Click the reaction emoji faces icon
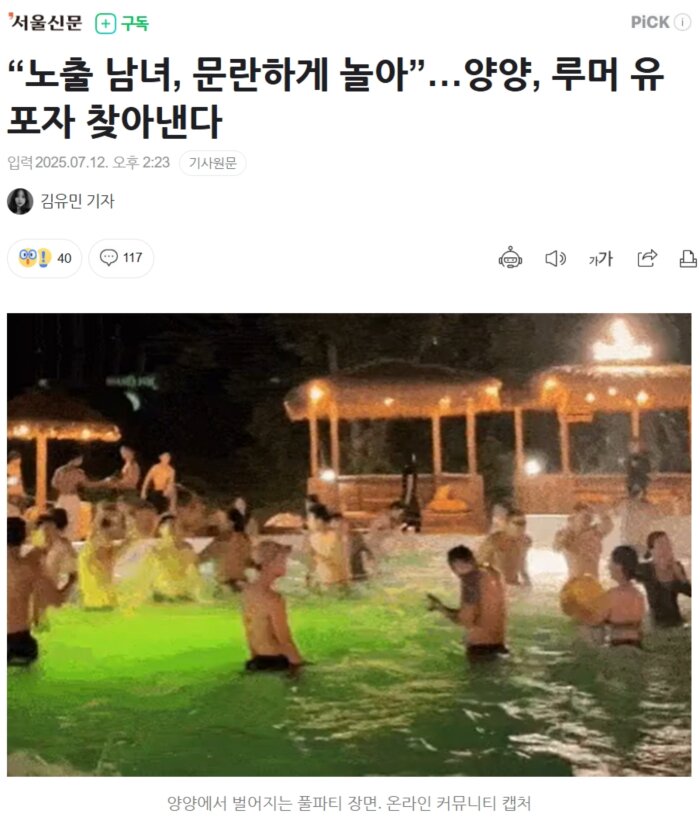 coord(35,258)
